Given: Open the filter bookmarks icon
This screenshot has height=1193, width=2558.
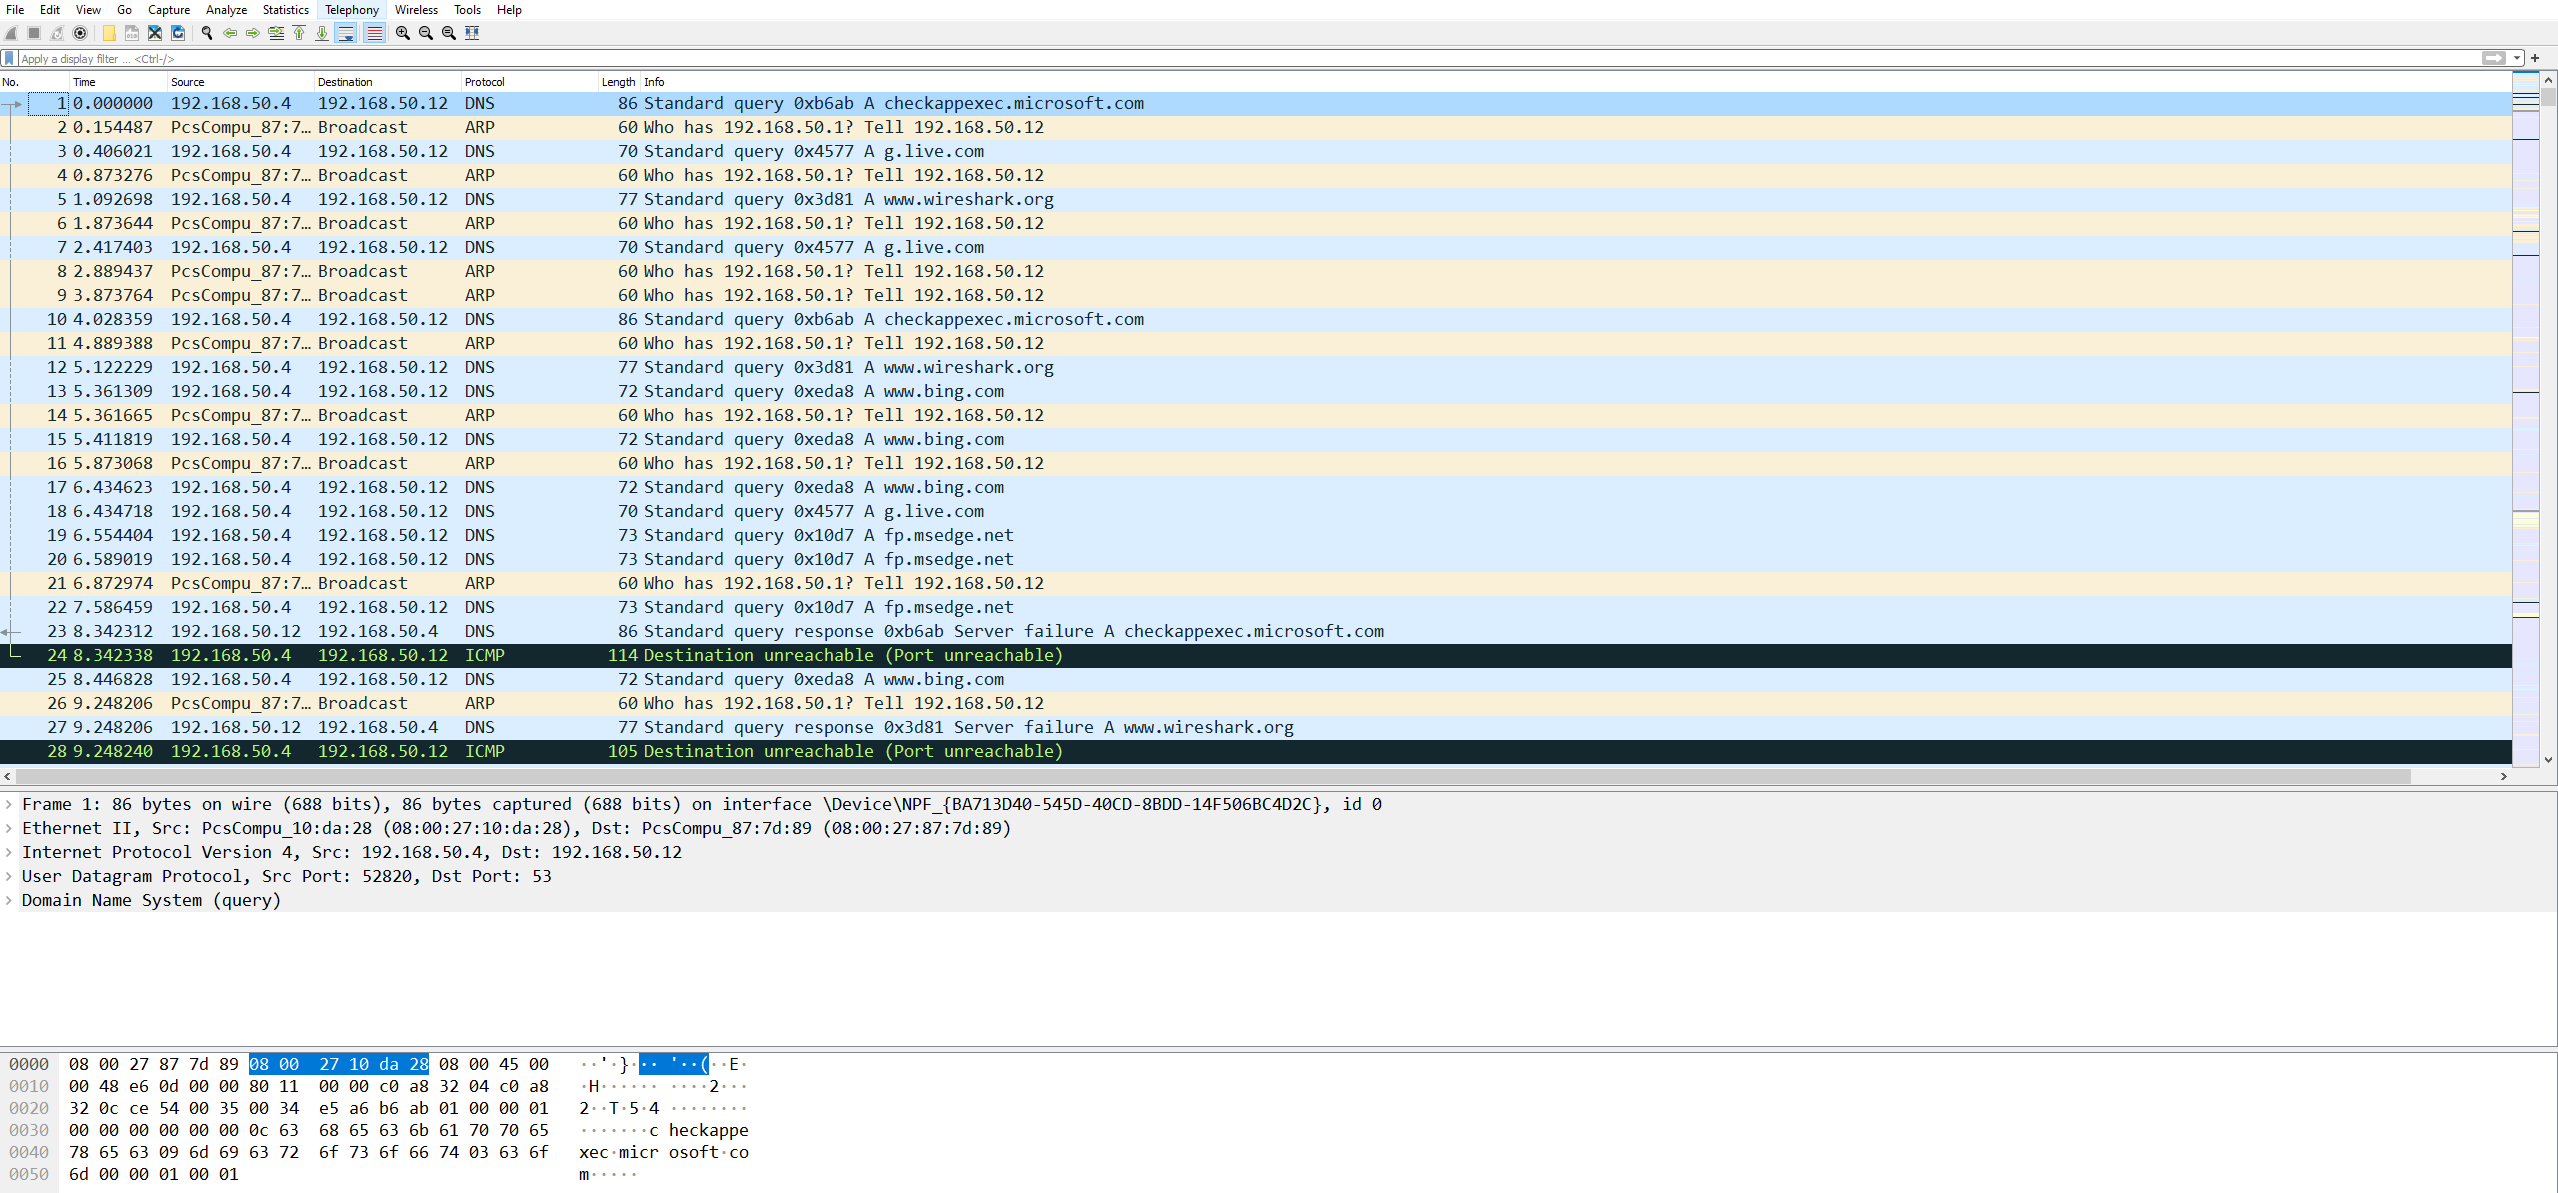Looking at the screenshot, I should 8,58.
